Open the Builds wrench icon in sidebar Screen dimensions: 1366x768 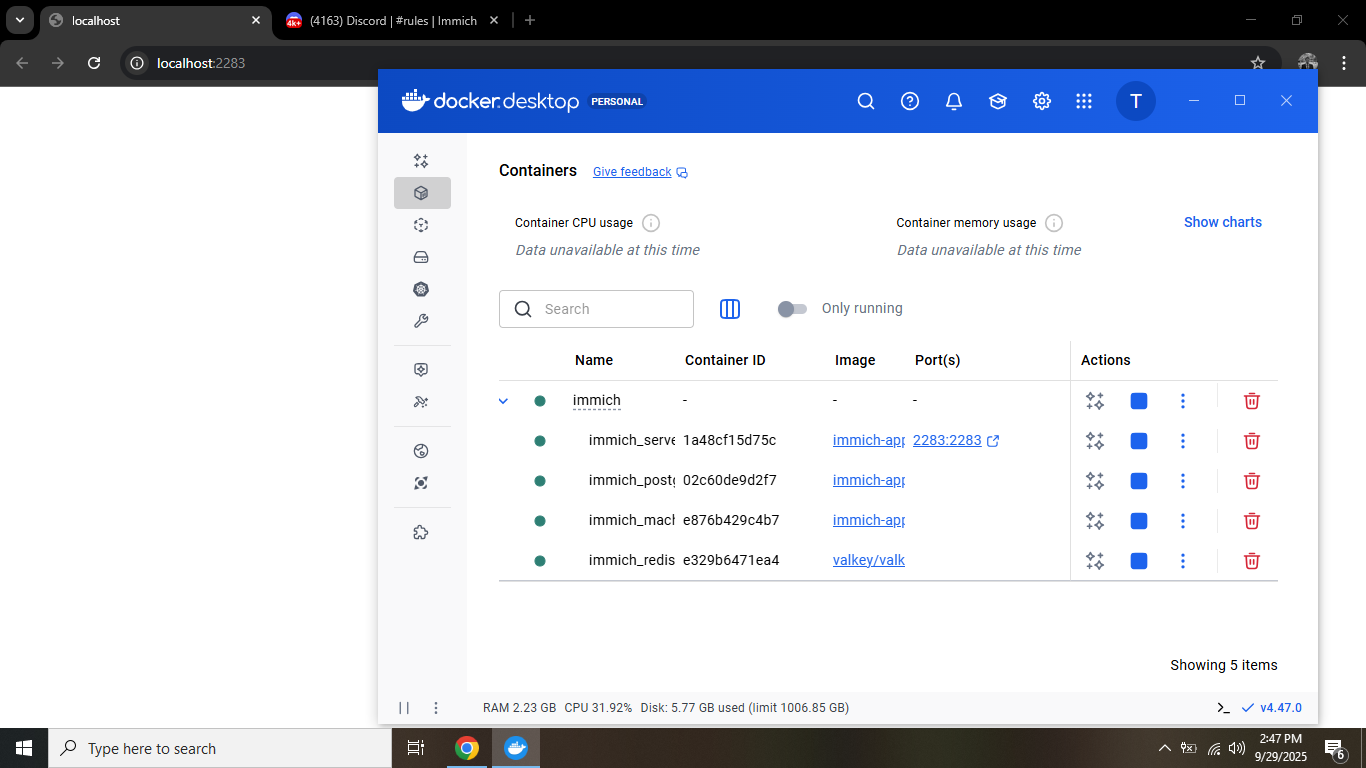[421, 321]
